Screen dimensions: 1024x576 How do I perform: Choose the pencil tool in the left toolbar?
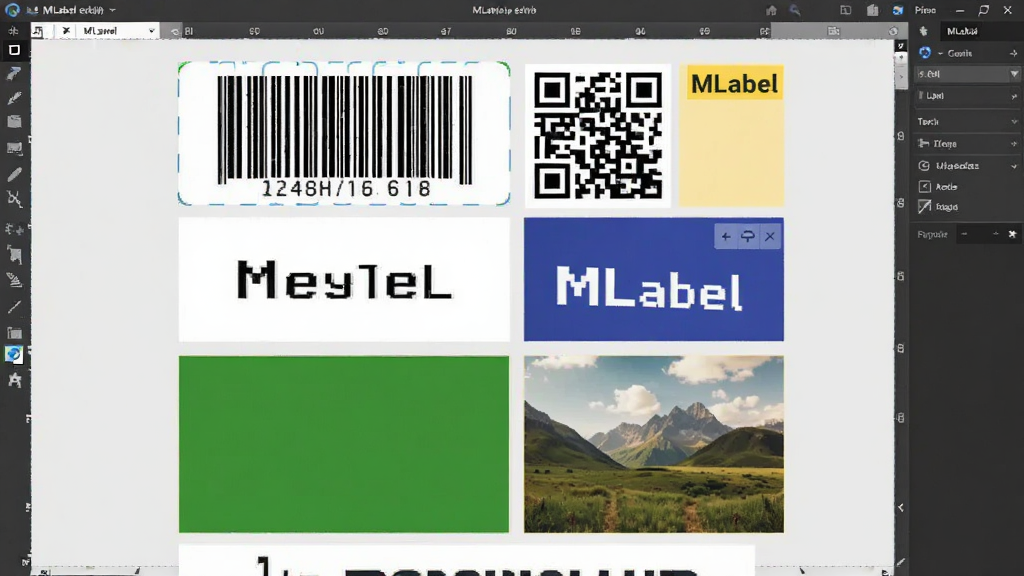tap(14, 174)
